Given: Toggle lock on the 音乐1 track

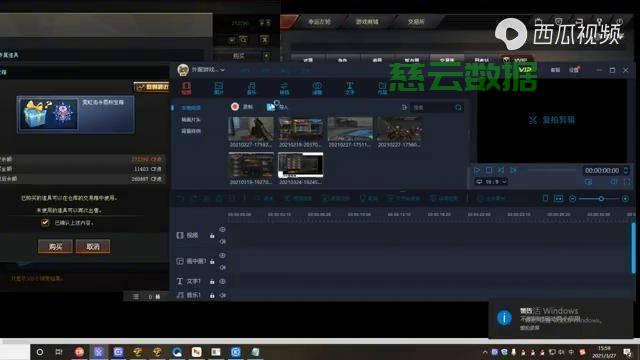Looking at the screenshot, I should click(212, 295).
